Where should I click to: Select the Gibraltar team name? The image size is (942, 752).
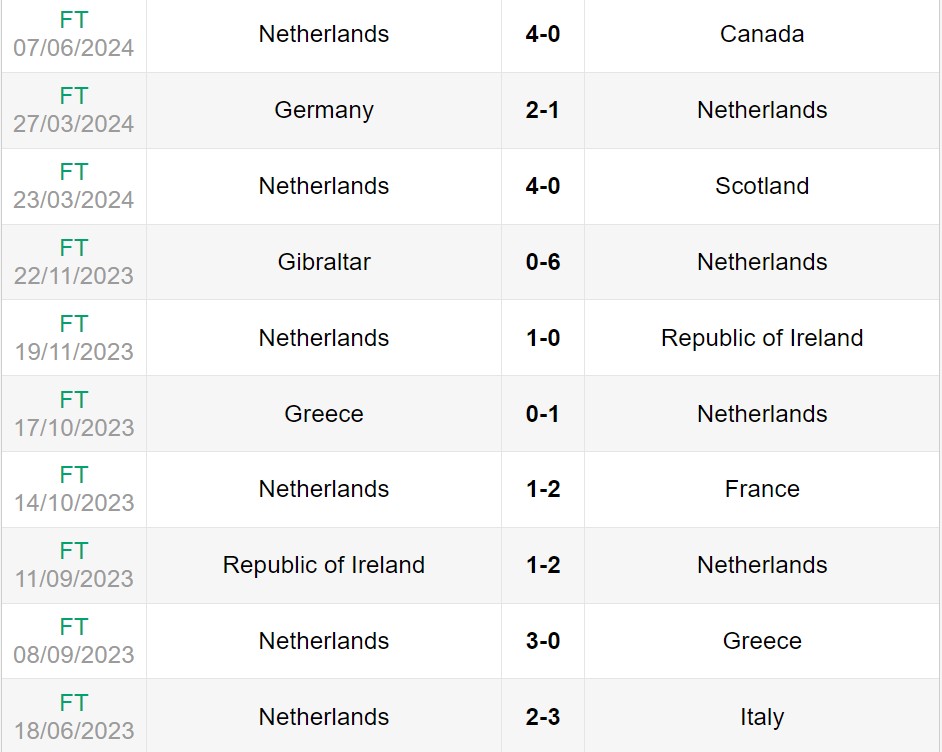click(x=324, y=262)
